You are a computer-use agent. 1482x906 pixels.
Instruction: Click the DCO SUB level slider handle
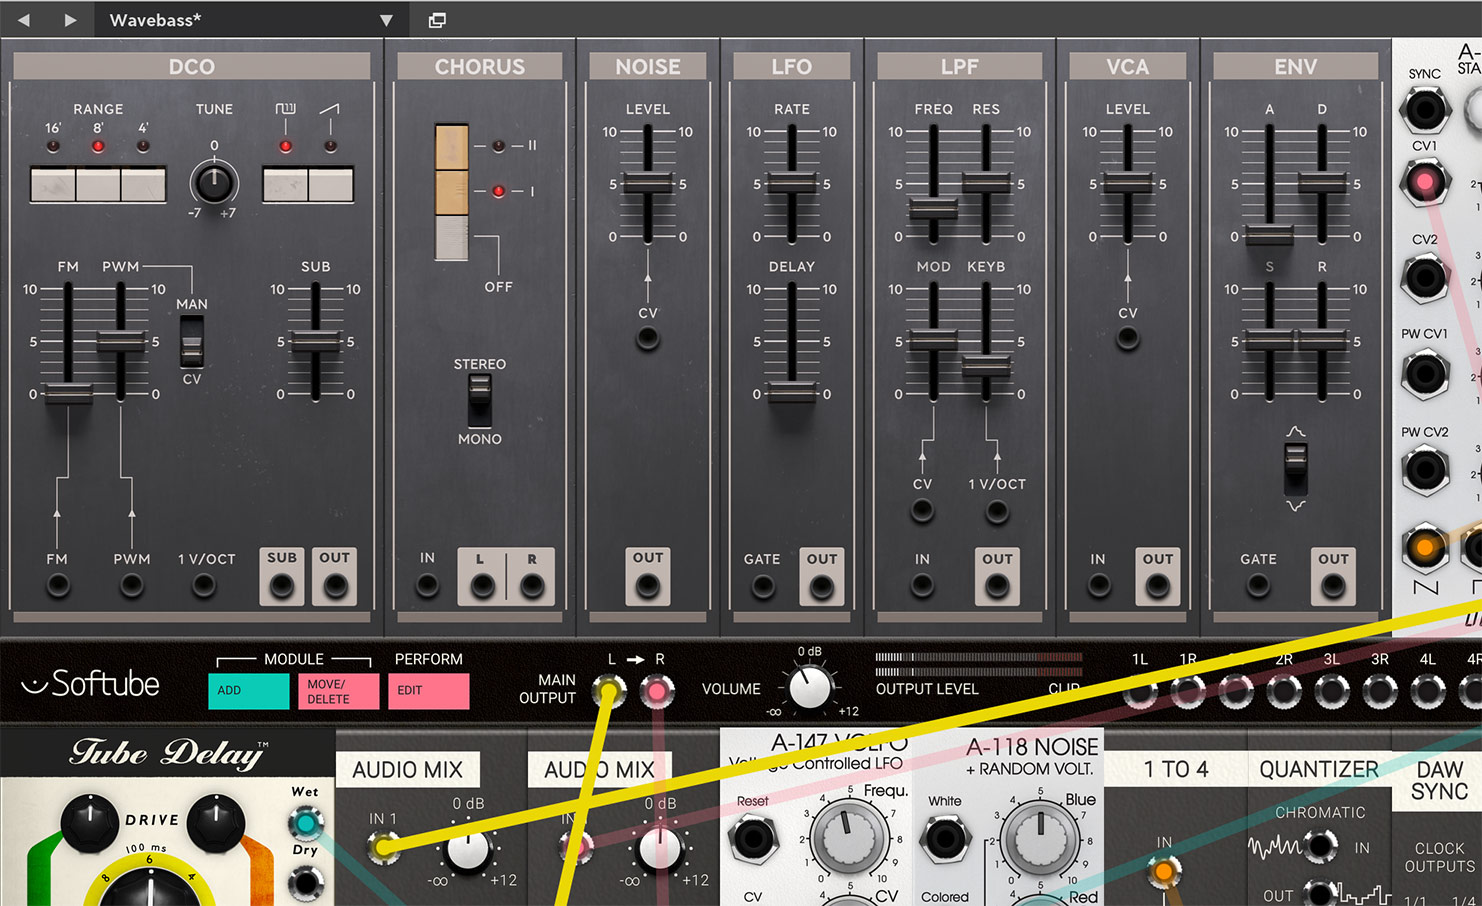pos(315,342)
